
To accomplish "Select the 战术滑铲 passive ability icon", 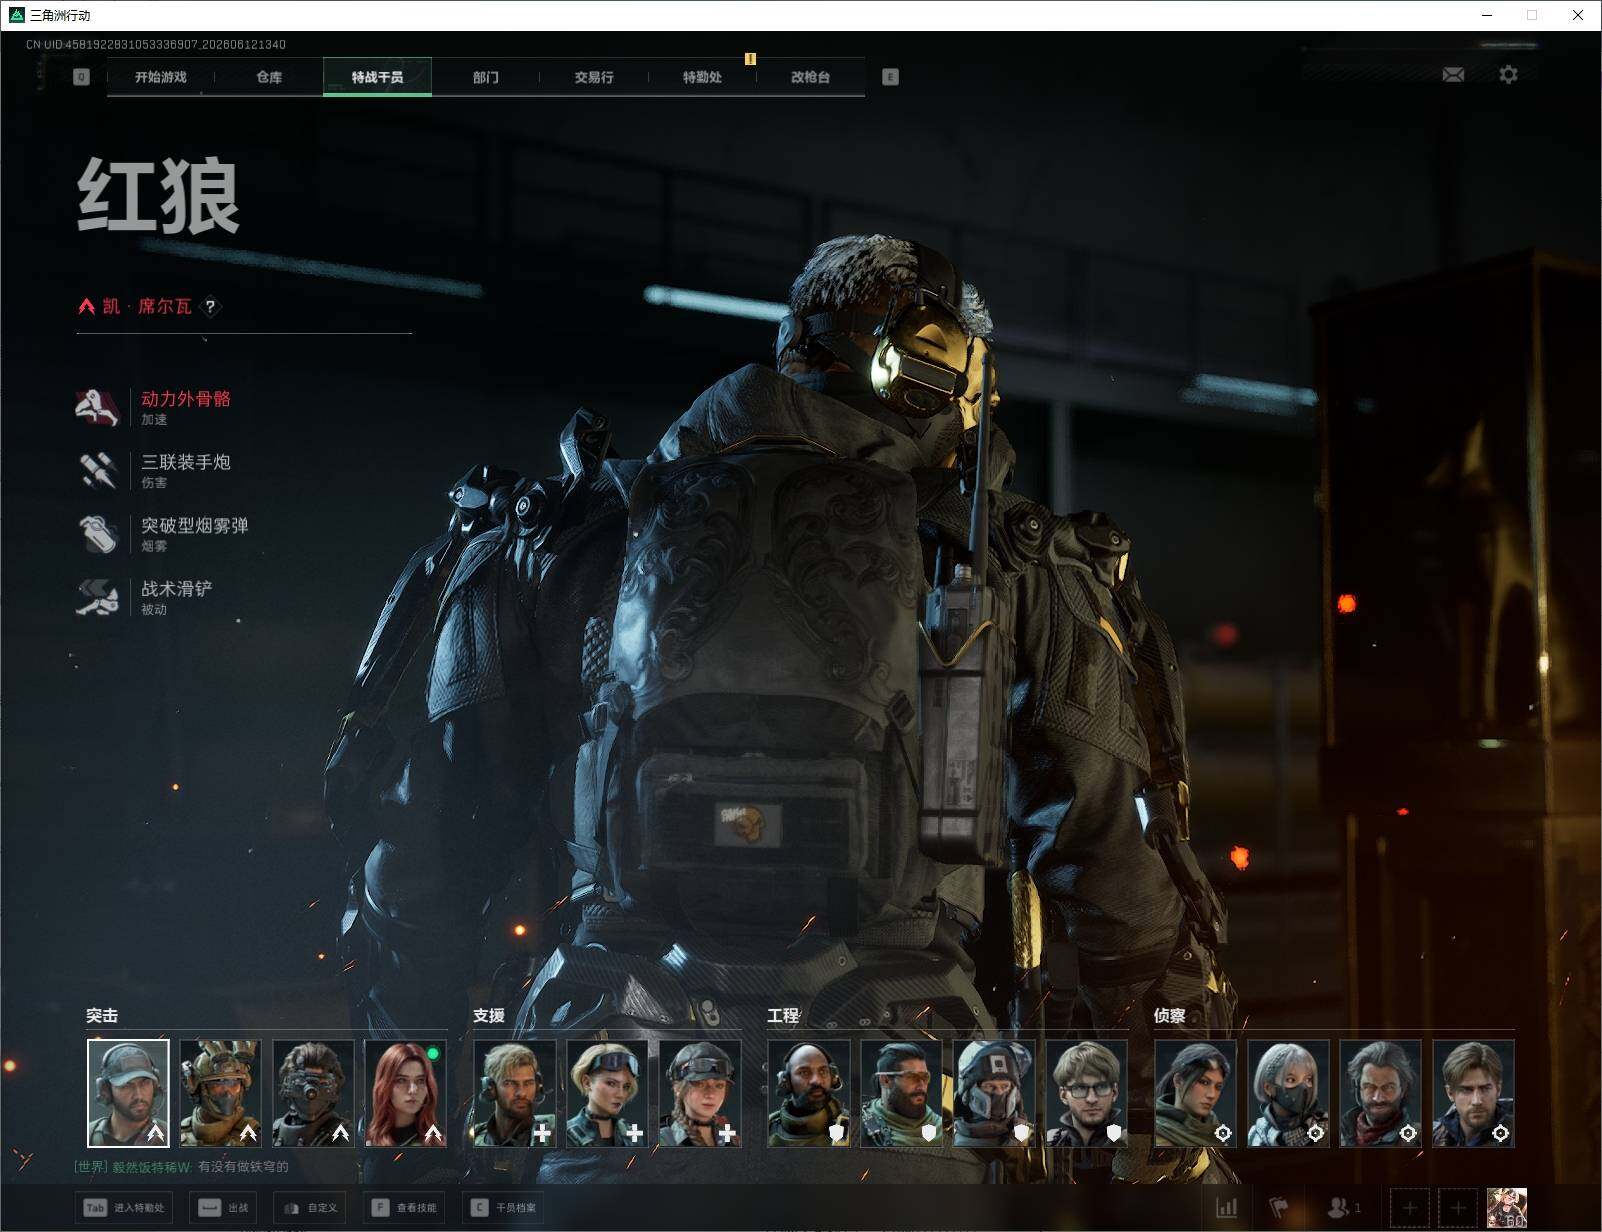I will coord(97,596).
